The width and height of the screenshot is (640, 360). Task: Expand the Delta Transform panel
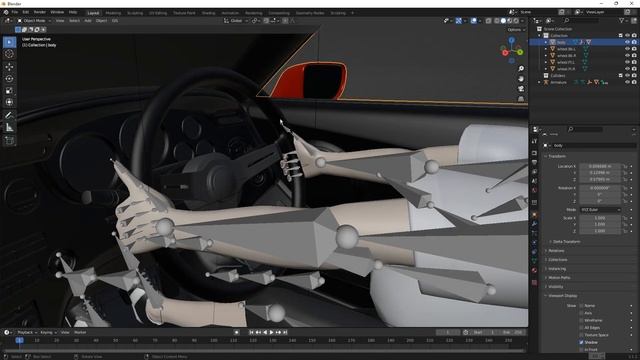tap(566, 242)
